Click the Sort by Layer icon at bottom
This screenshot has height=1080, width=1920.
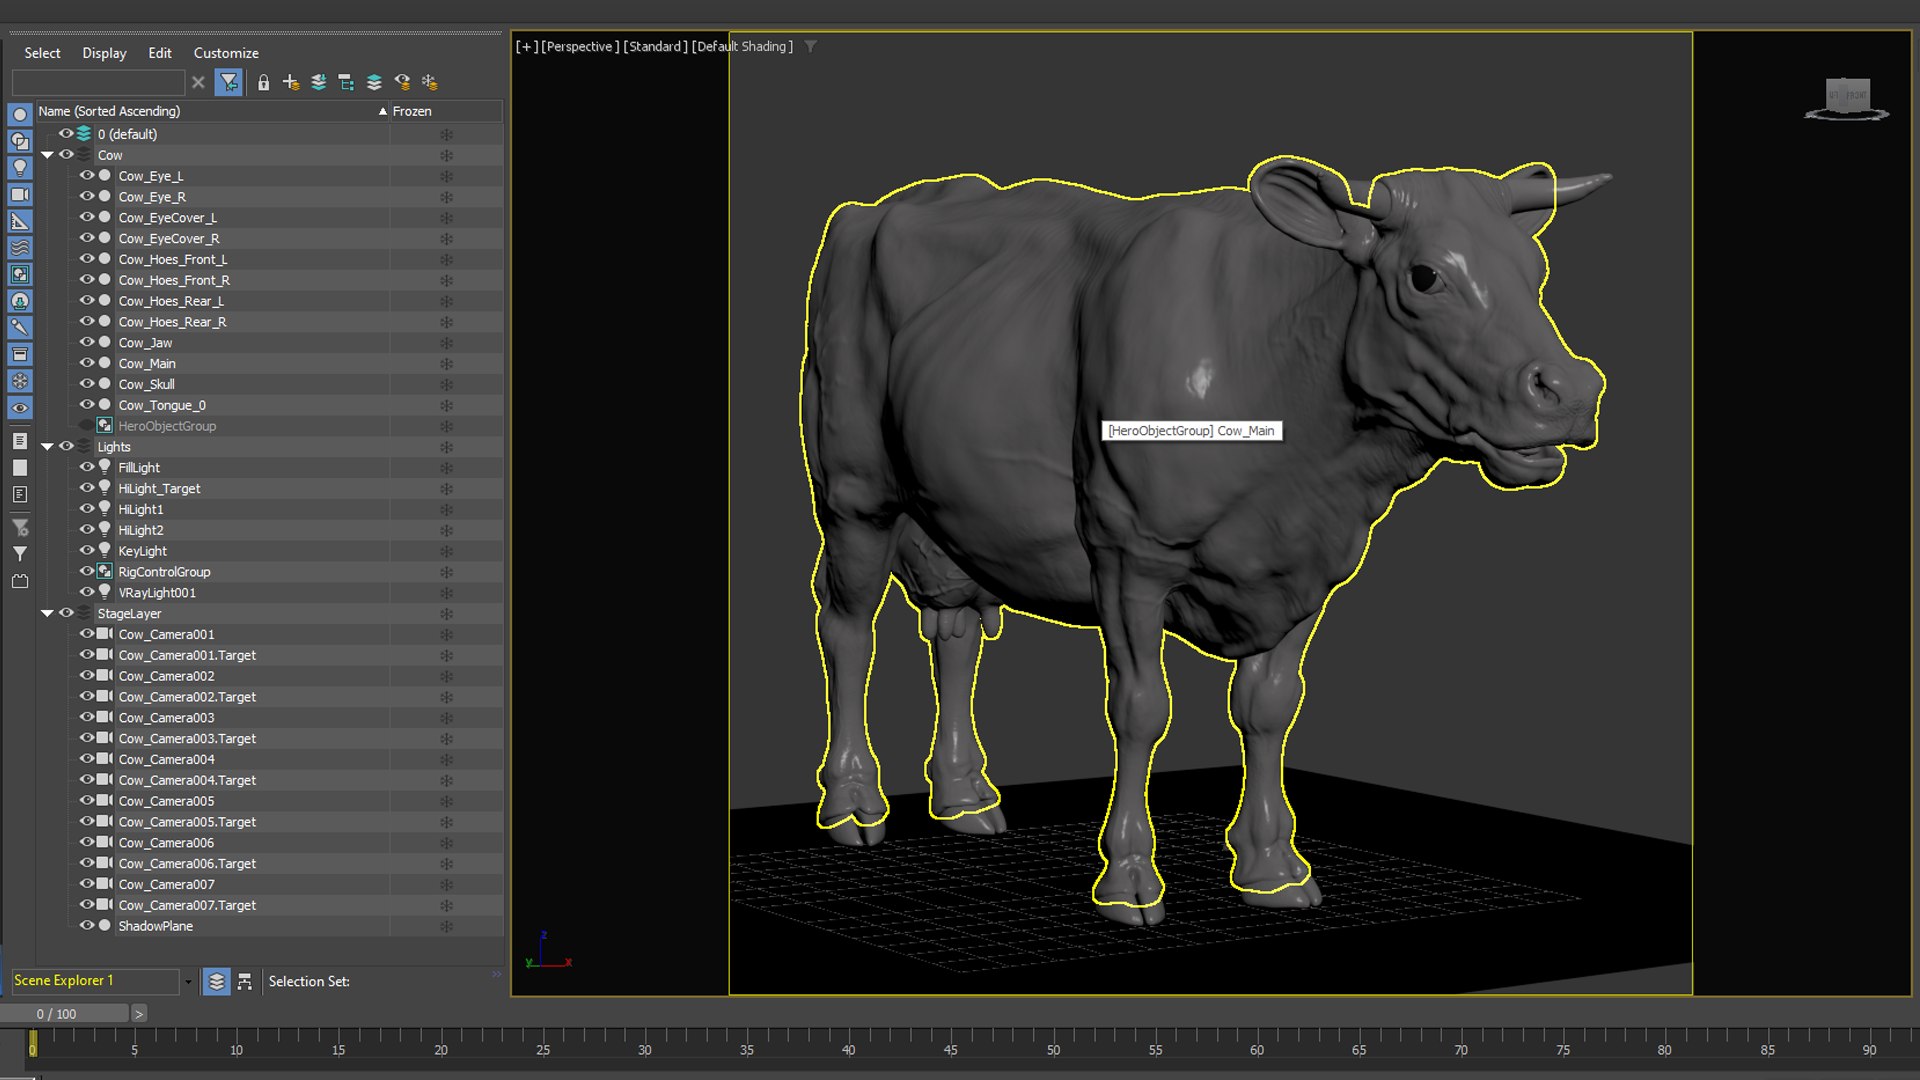tap(216, 982)
